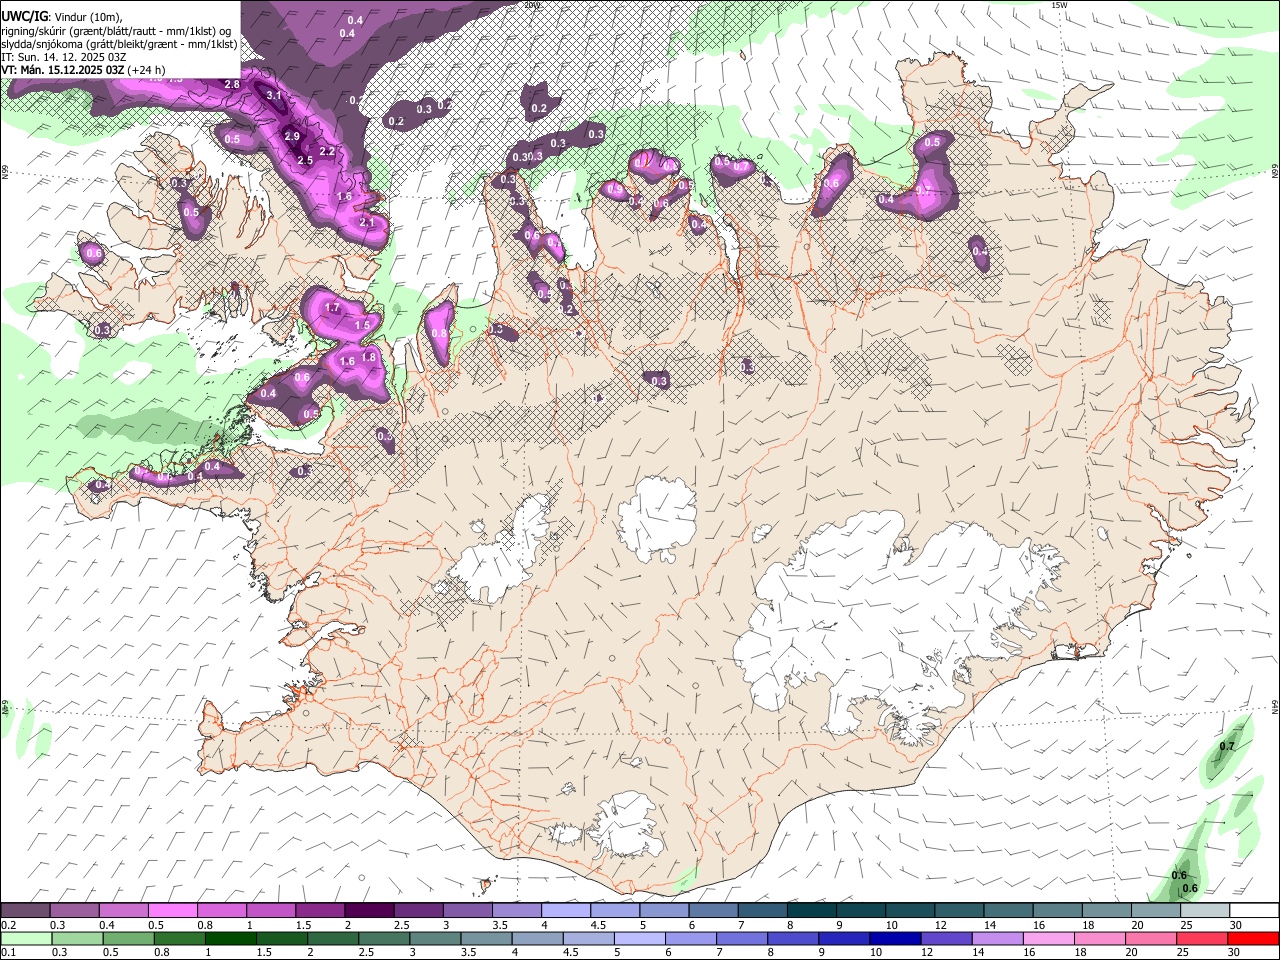
Task: Click the 'IT: Sun. 14. 12. 2025 03Z' line
Action: (x=63, y=57)
